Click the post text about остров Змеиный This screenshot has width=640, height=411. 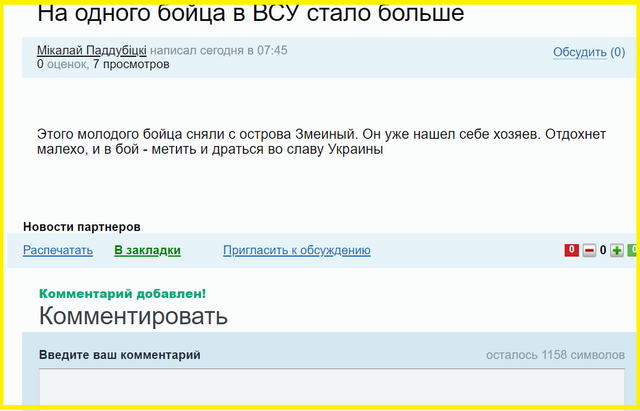coord(322,142)
